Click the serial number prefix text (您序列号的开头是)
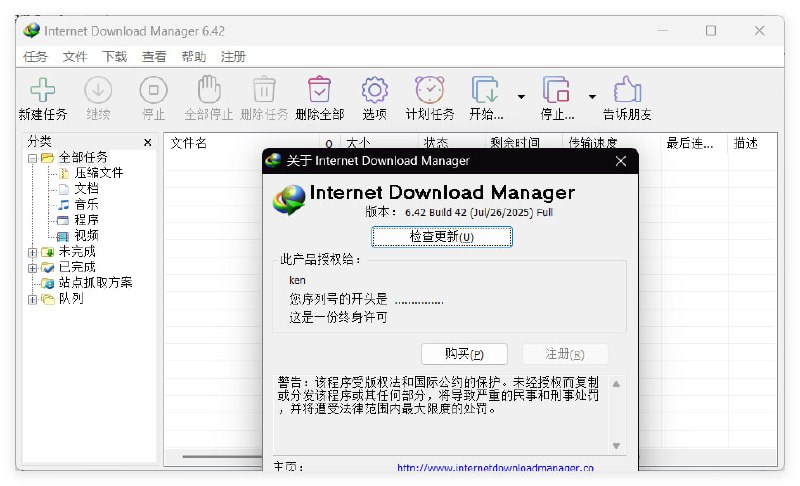 point(338,299)
